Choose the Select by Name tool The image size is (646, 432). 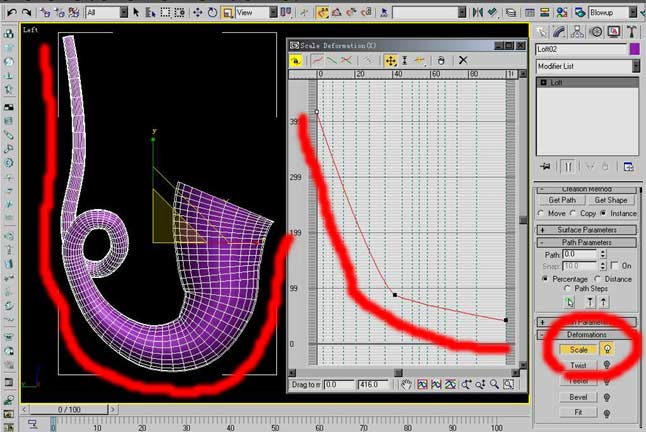pyautogui.click(x=150, y=13)
